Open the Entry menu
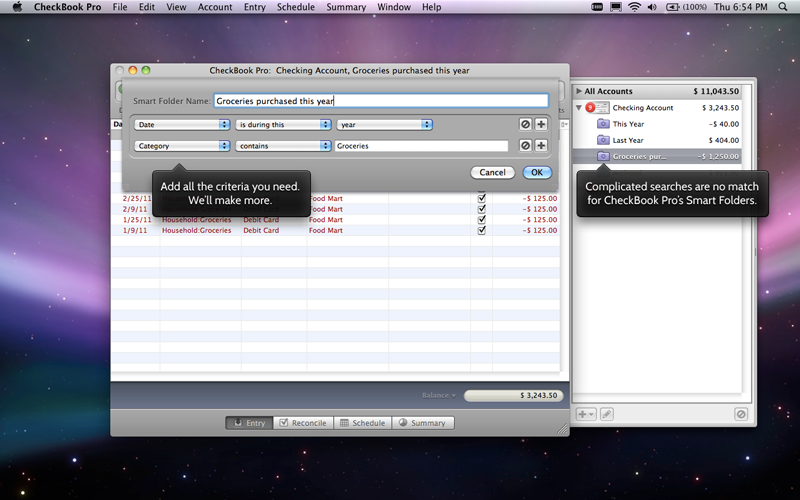This screenshot has width=800, height=500. [x=255, y=7]
